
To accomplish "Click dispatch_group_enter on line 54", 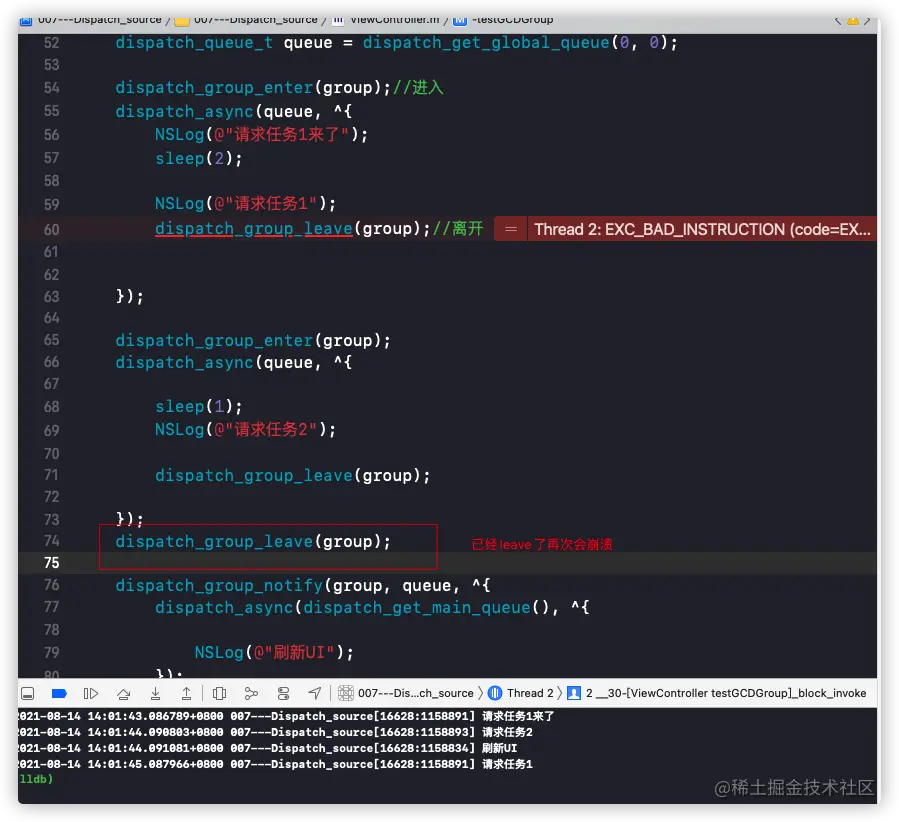I will pyautogui.click(x=214, y=88).
